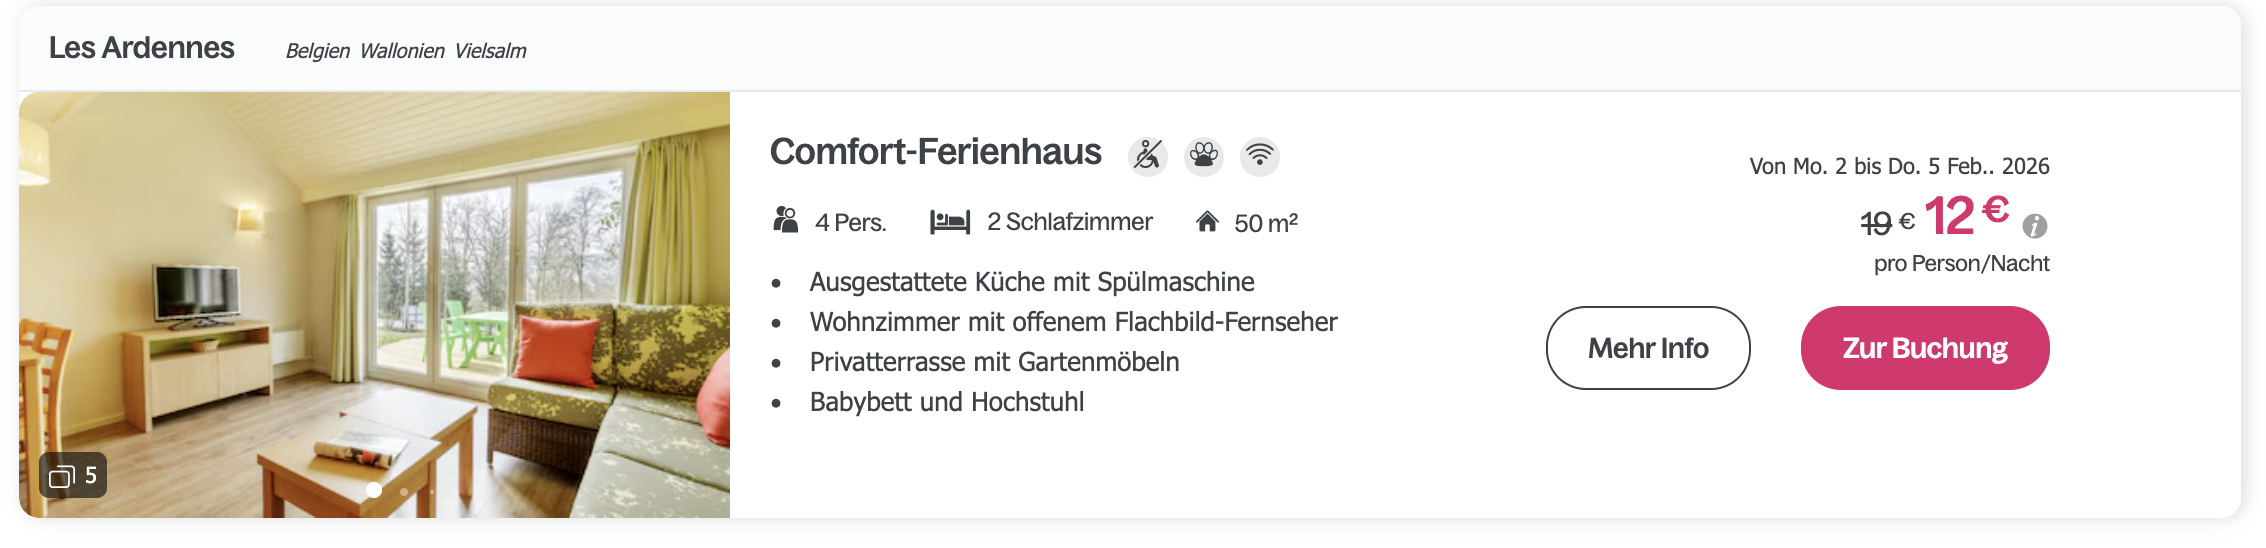Click the bed icon for Schlafzimmer

coord(949,221)
